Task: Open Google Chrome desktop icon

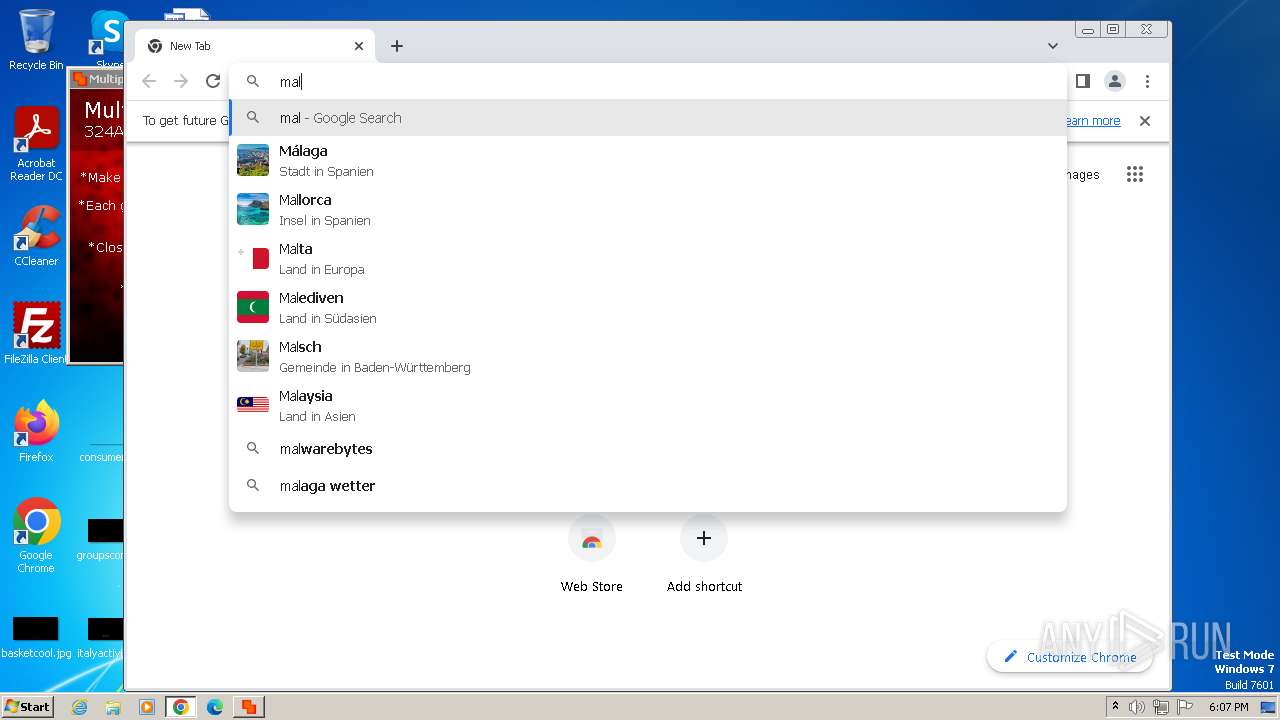Action: [x=36, y=535]
